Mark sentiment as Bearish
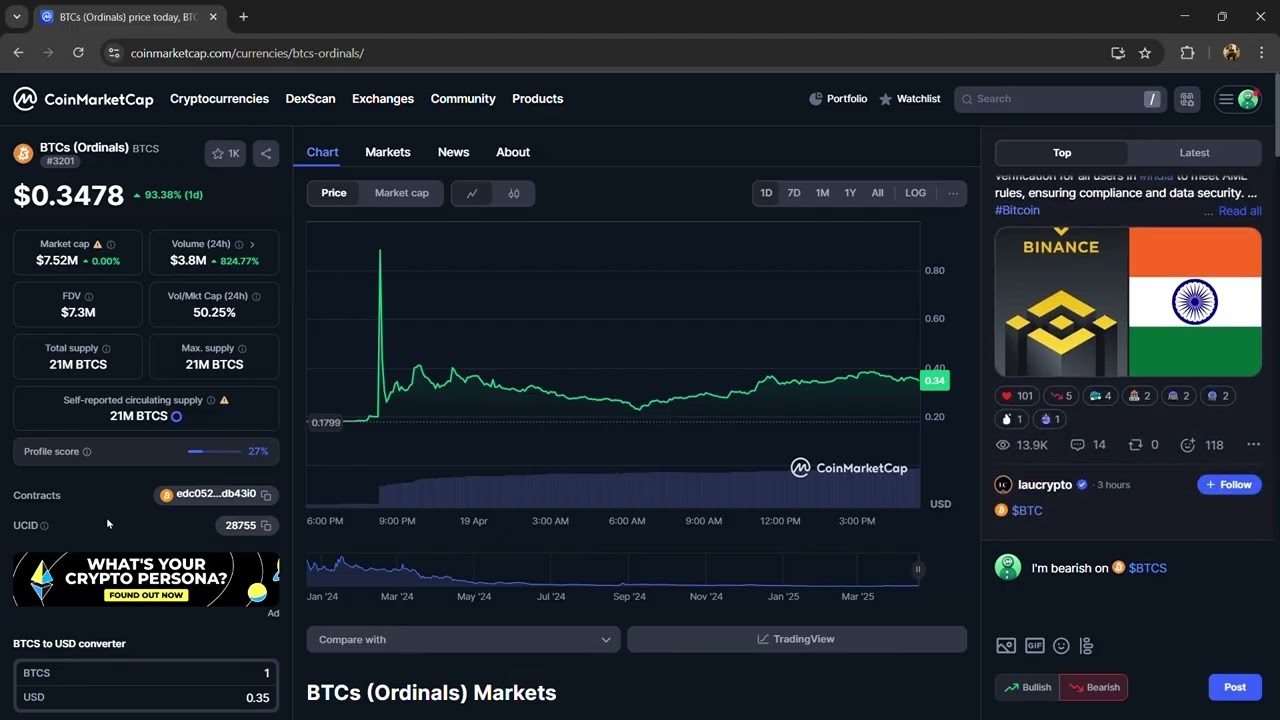1280x720 pixels. [1094, 687]
